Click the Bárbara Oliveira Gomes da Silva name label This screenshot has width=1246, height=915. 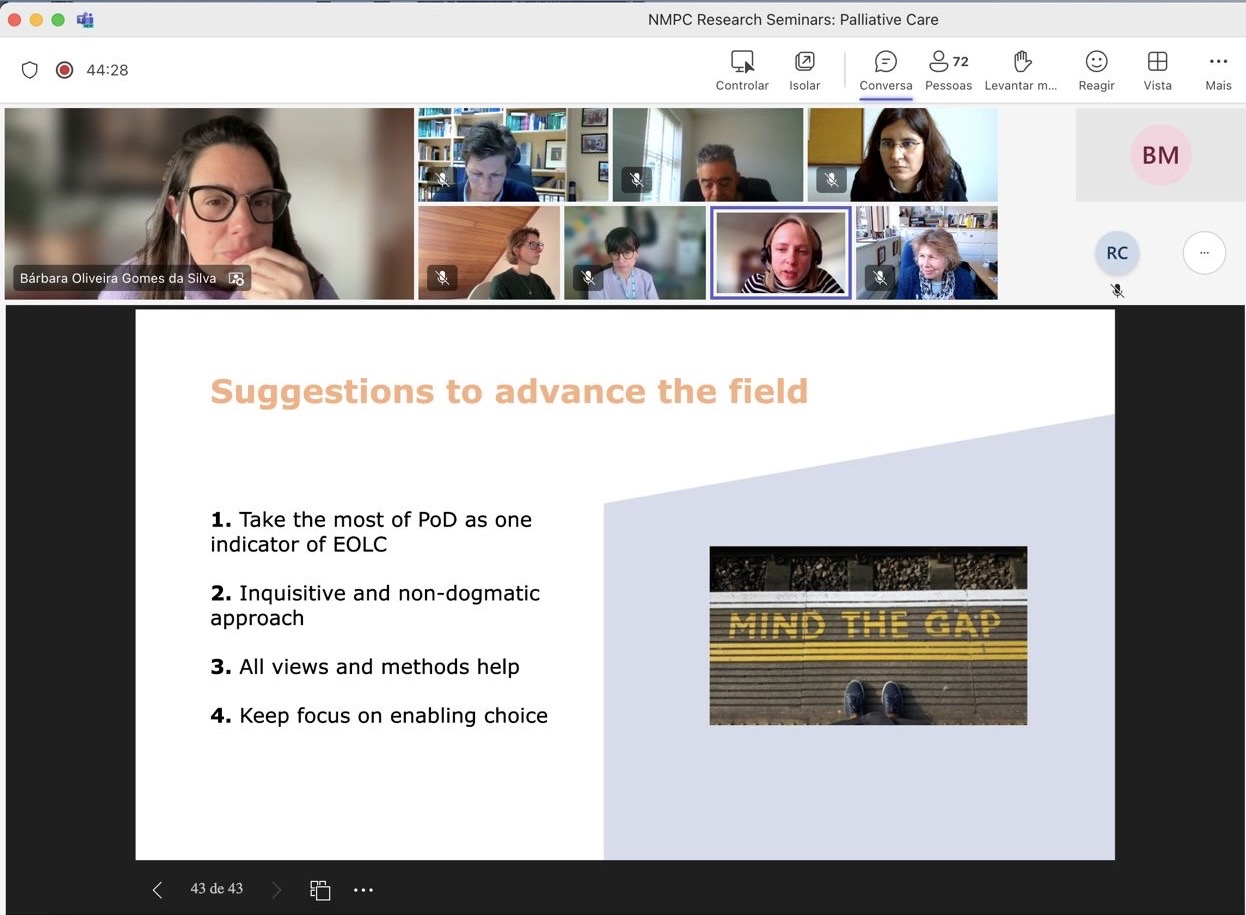(118, 278)
